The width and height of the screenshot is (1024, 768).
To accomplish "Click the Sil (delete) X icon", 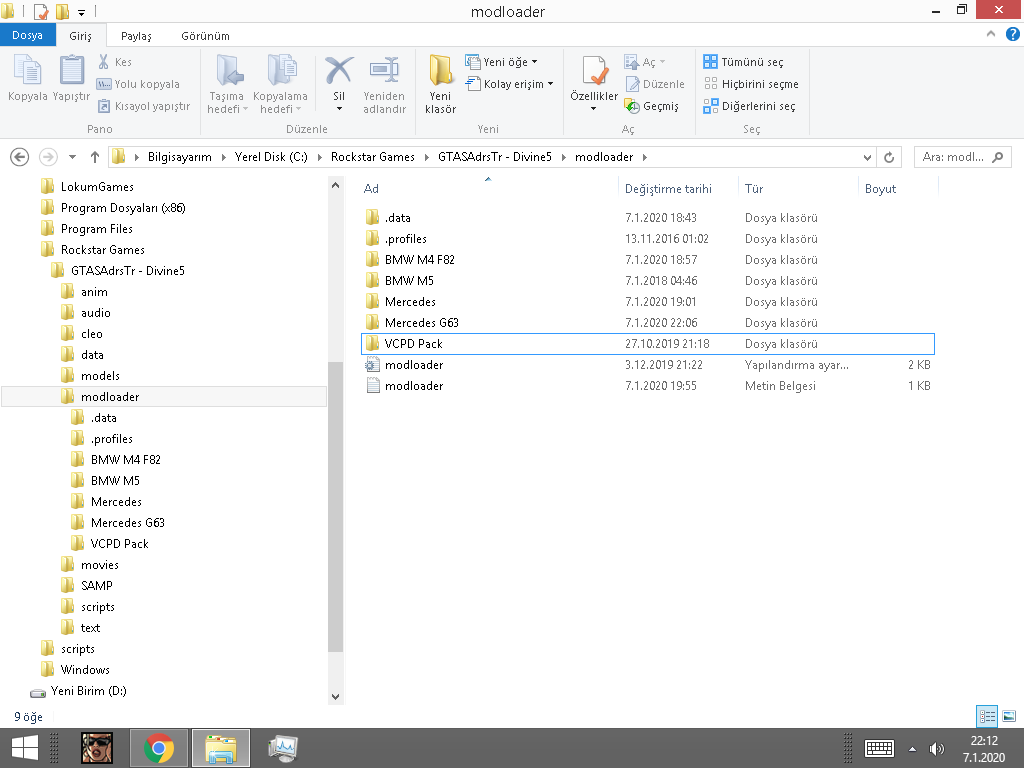I will pos(339,71).
